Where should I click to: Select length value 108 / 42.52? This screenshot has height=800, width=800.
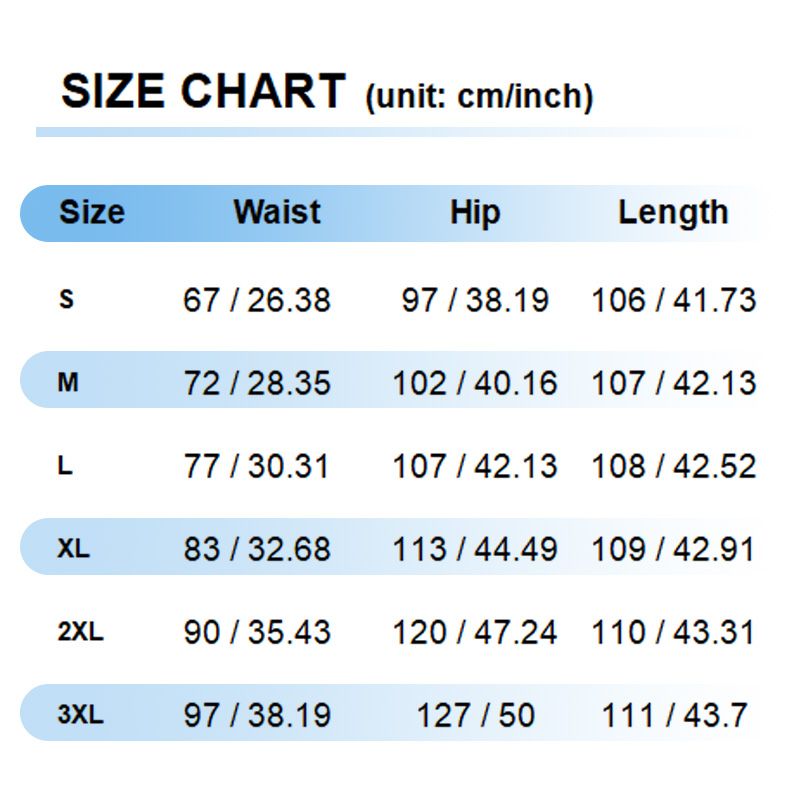coord(674,466)
